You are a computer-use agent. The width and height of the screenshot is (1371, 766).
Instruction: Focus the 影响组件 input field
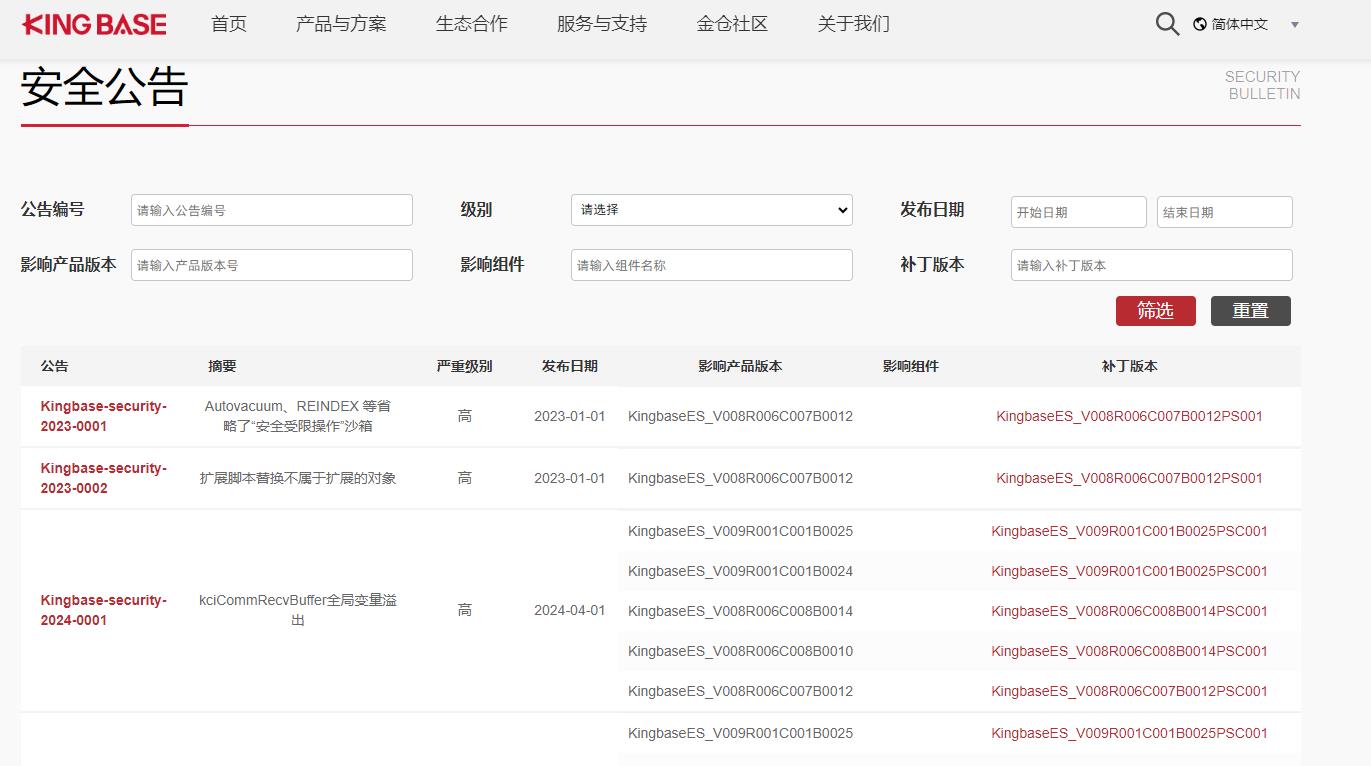pos(712,265)
